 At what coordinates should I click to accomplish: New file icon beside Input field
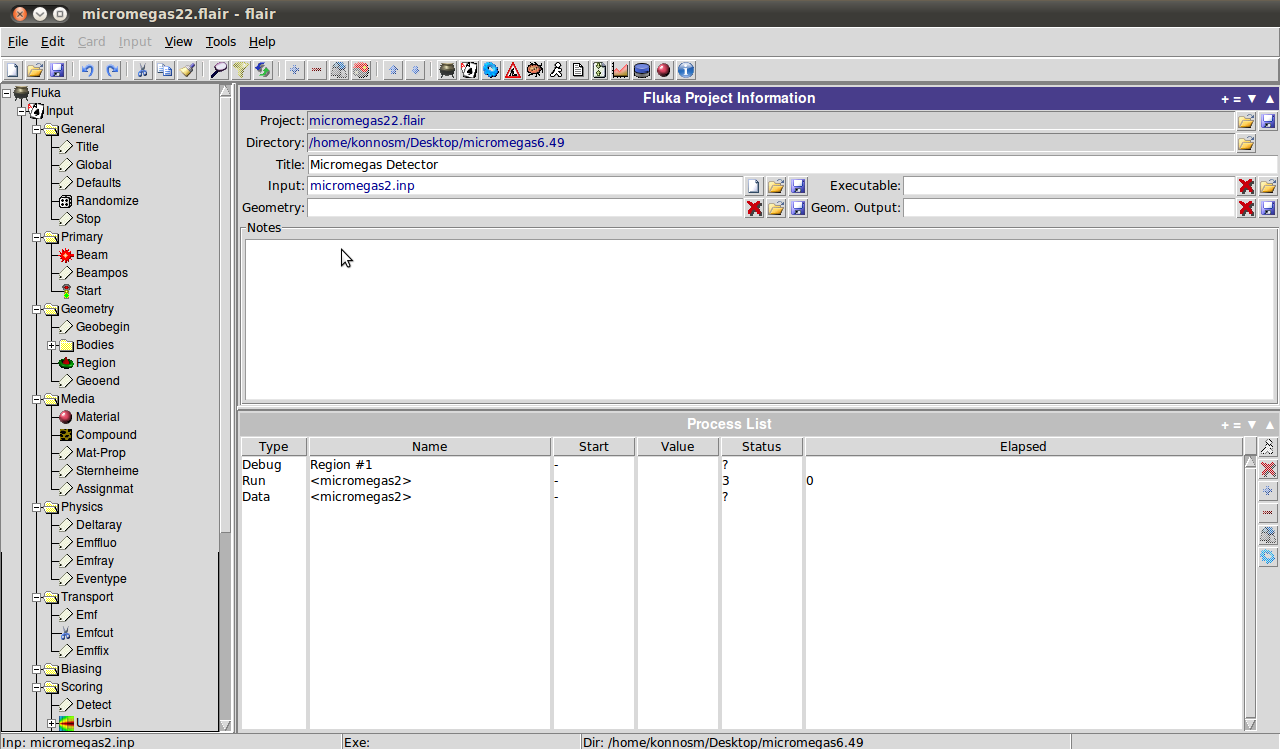point(754,186)
